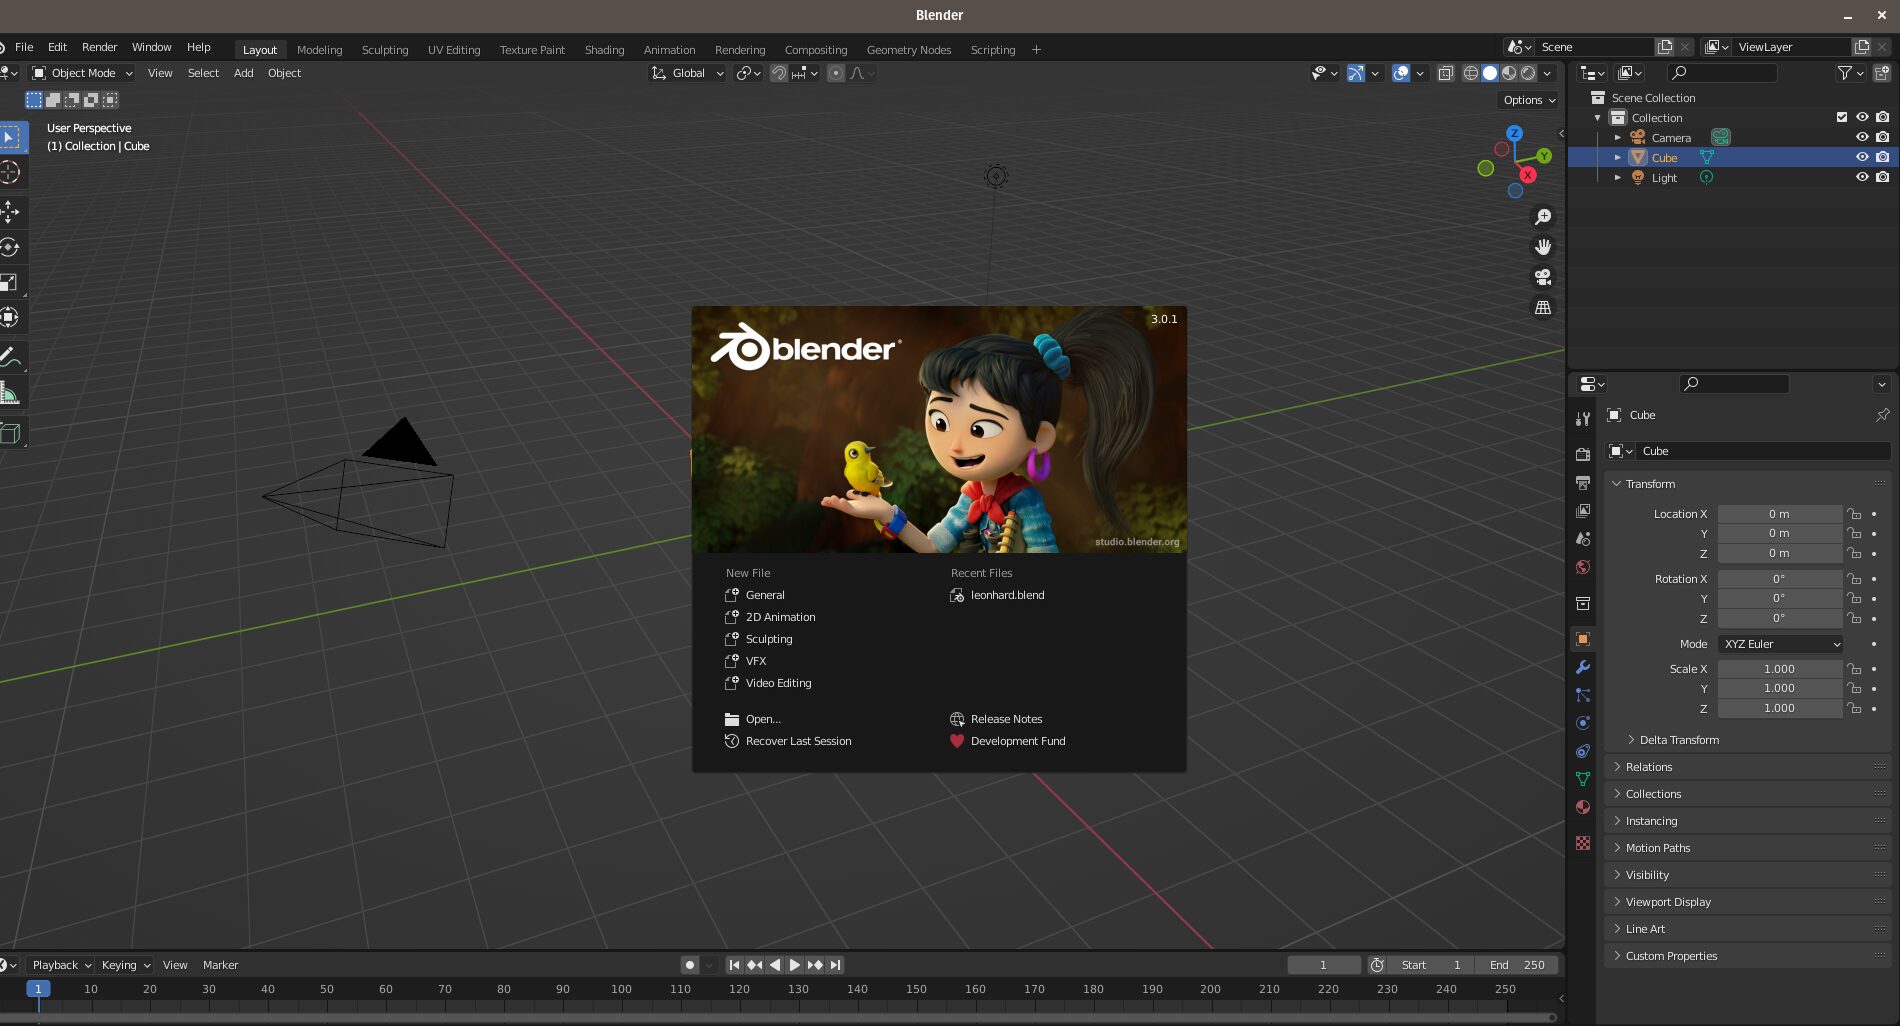Open the Material properties tab icon
1900x1026 pixels.
(1583, 807)
